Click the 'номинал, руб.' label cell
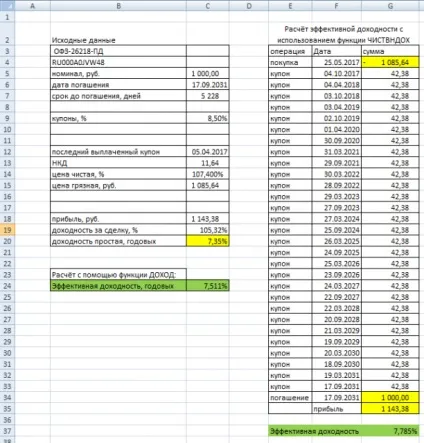The height and width of the screenshot is (443, 424). coord(118,74)
